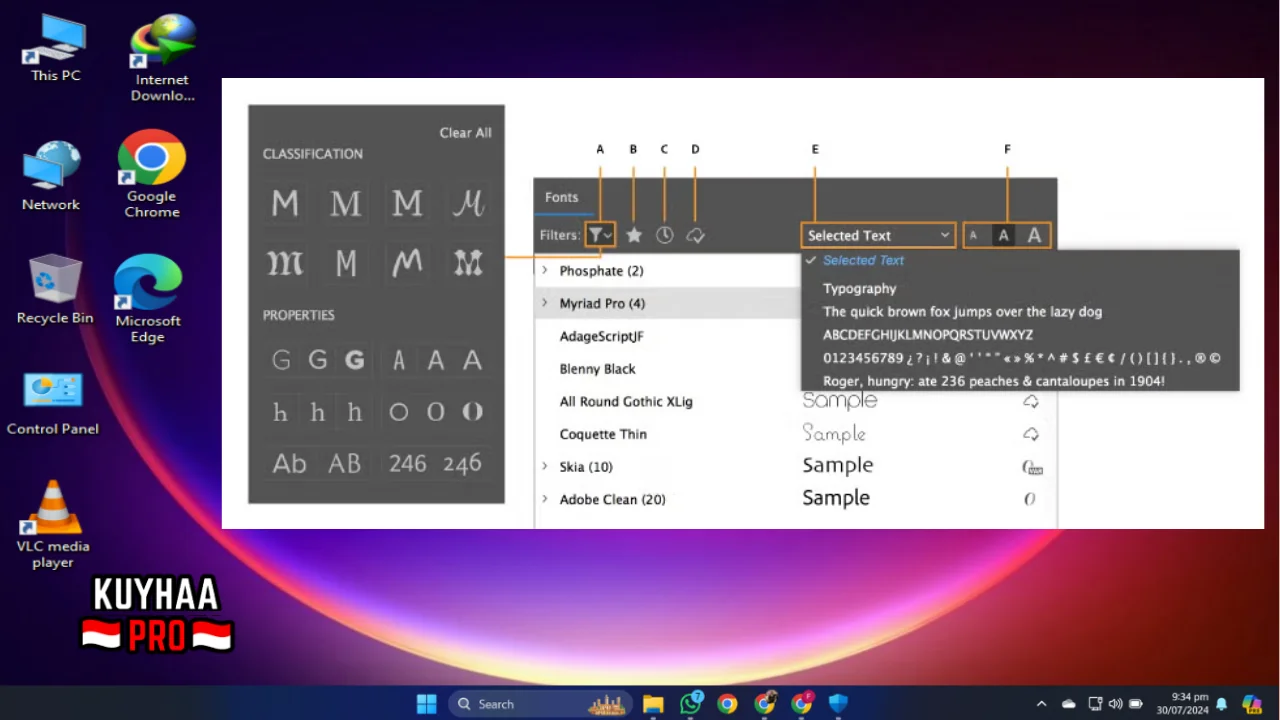
Task: Toggle the regular width A property
Action: point(435,360)
